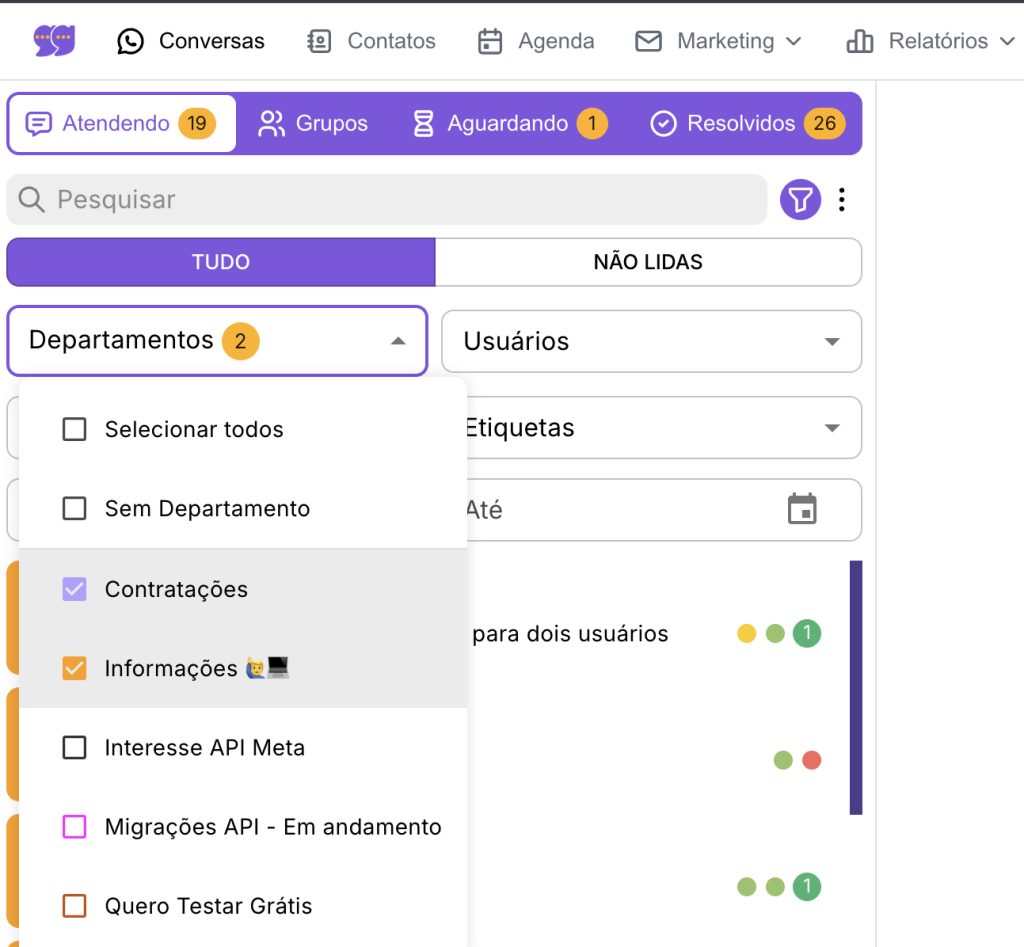This screenshot has width=1024, height=947.
Task: Click the Pesquisar search field
Action: tap(400, 200)
